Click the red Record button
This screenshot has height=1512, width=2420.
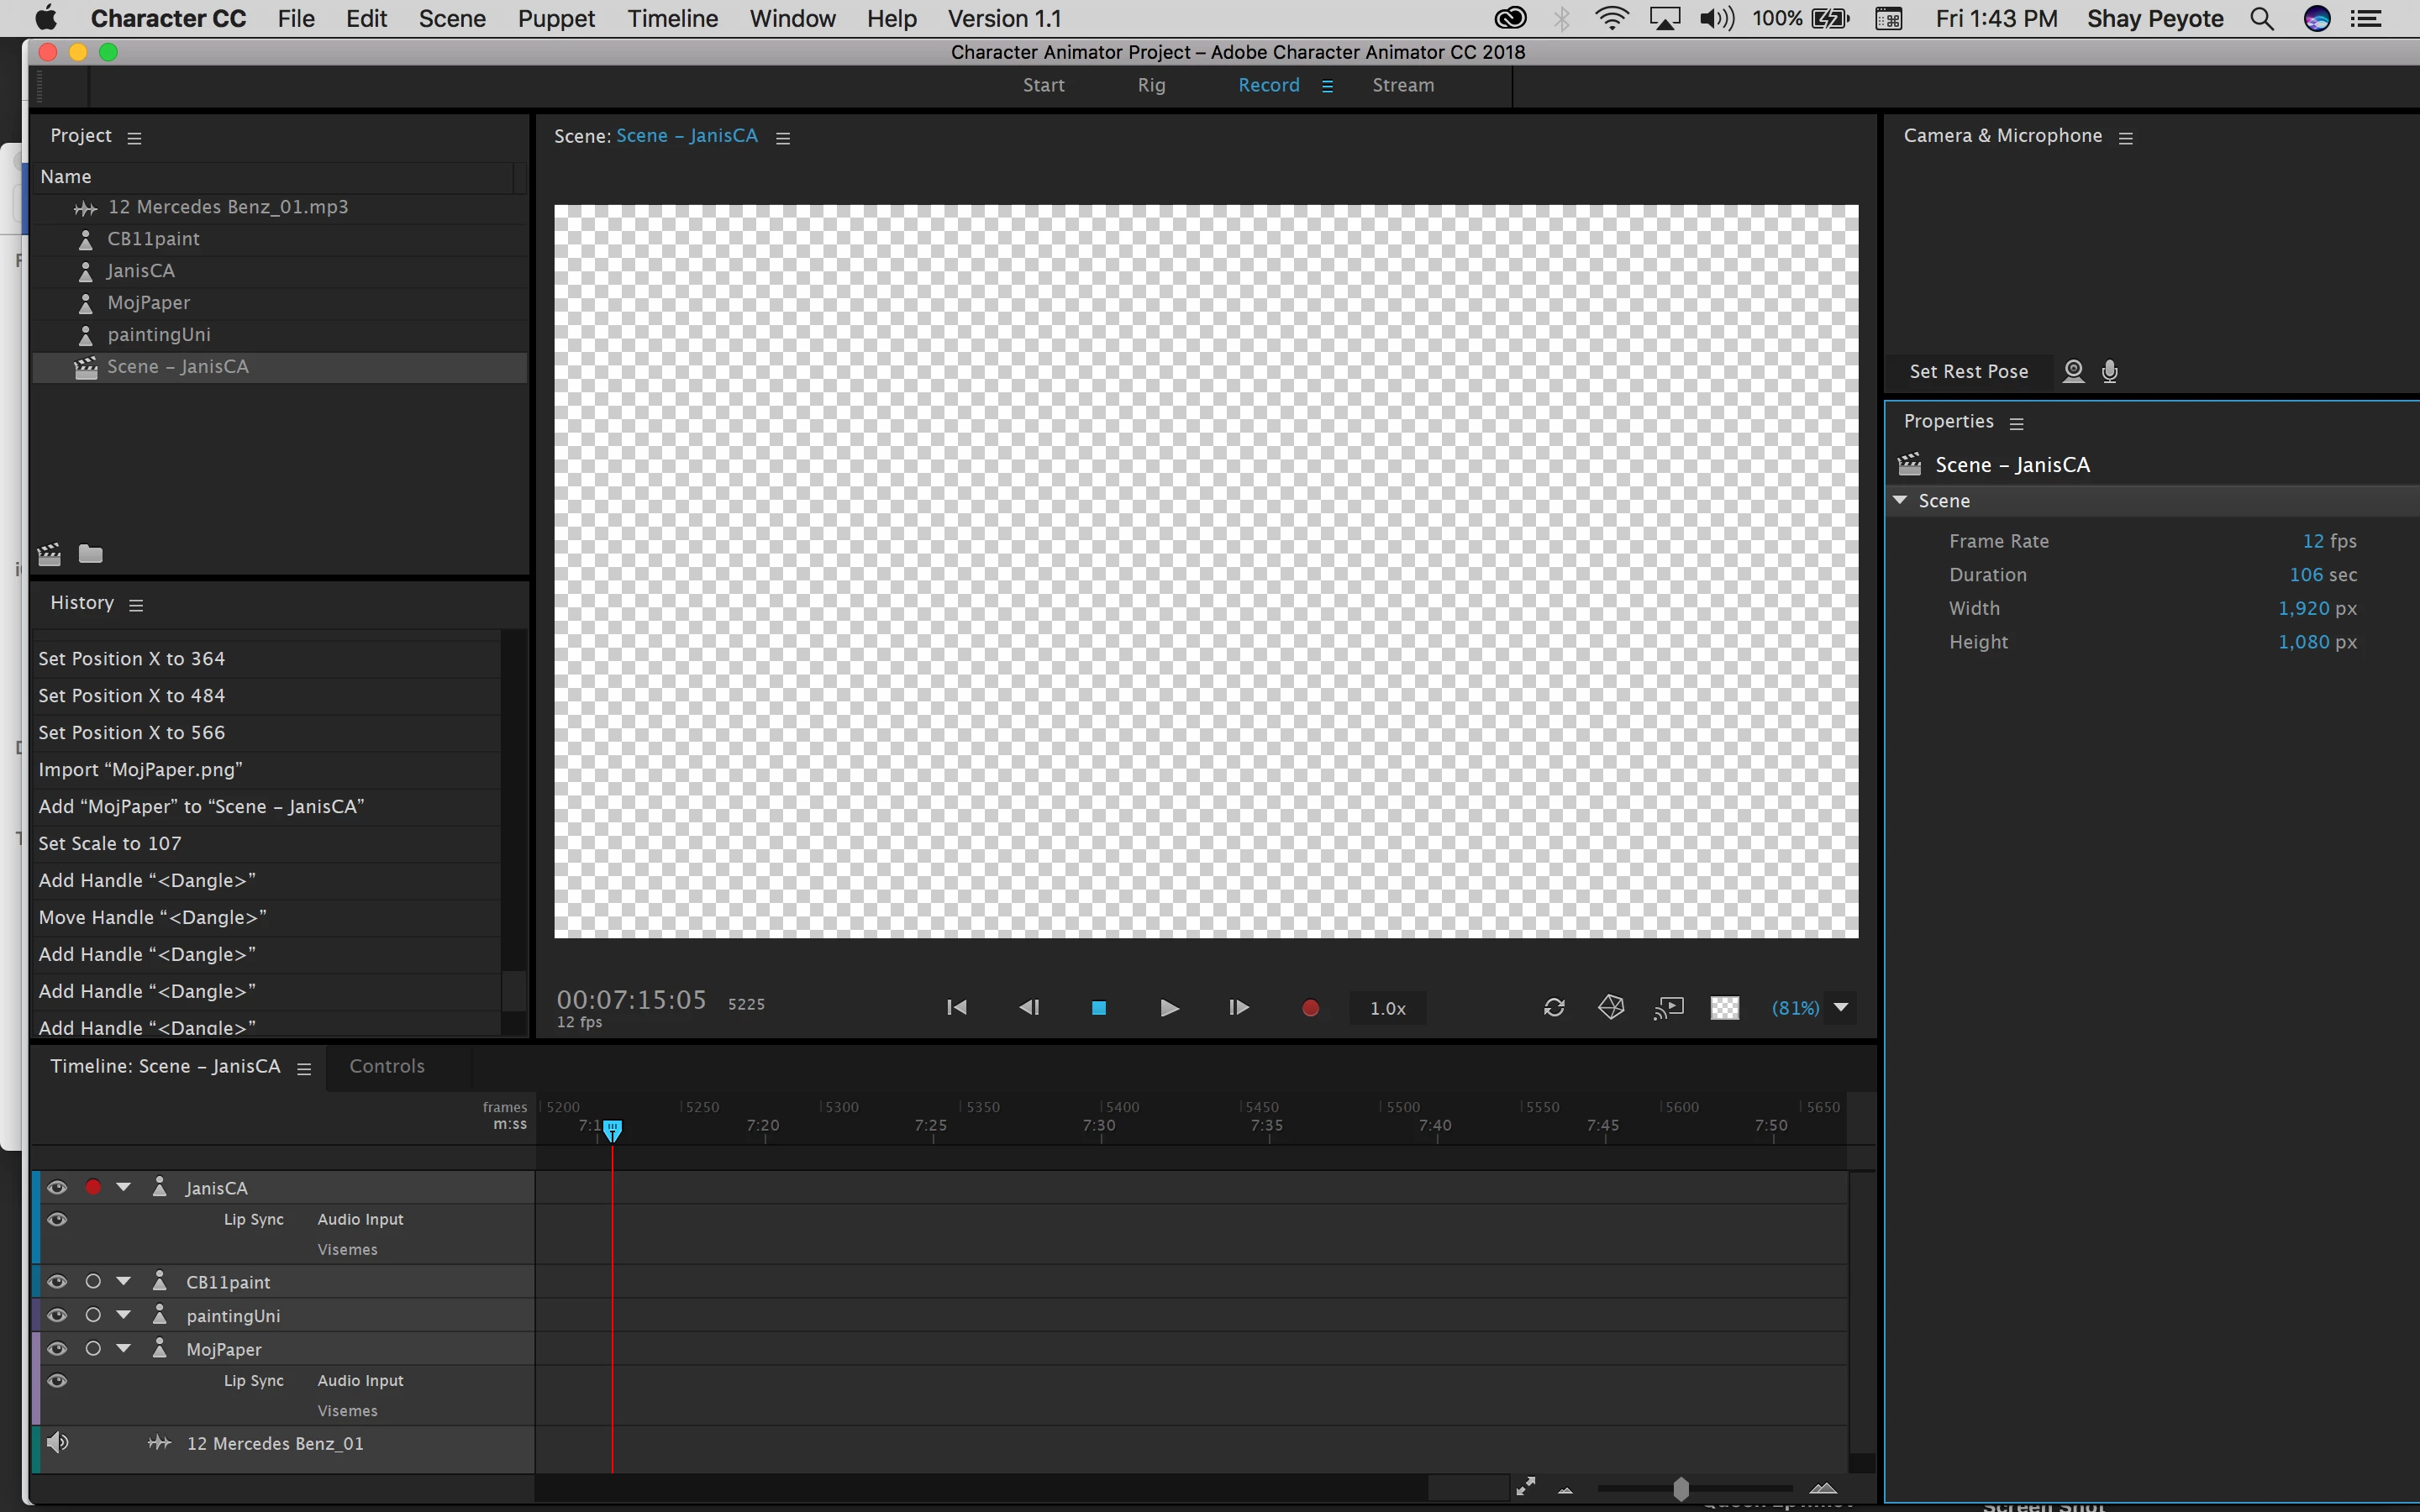tap(1310, 1008)
